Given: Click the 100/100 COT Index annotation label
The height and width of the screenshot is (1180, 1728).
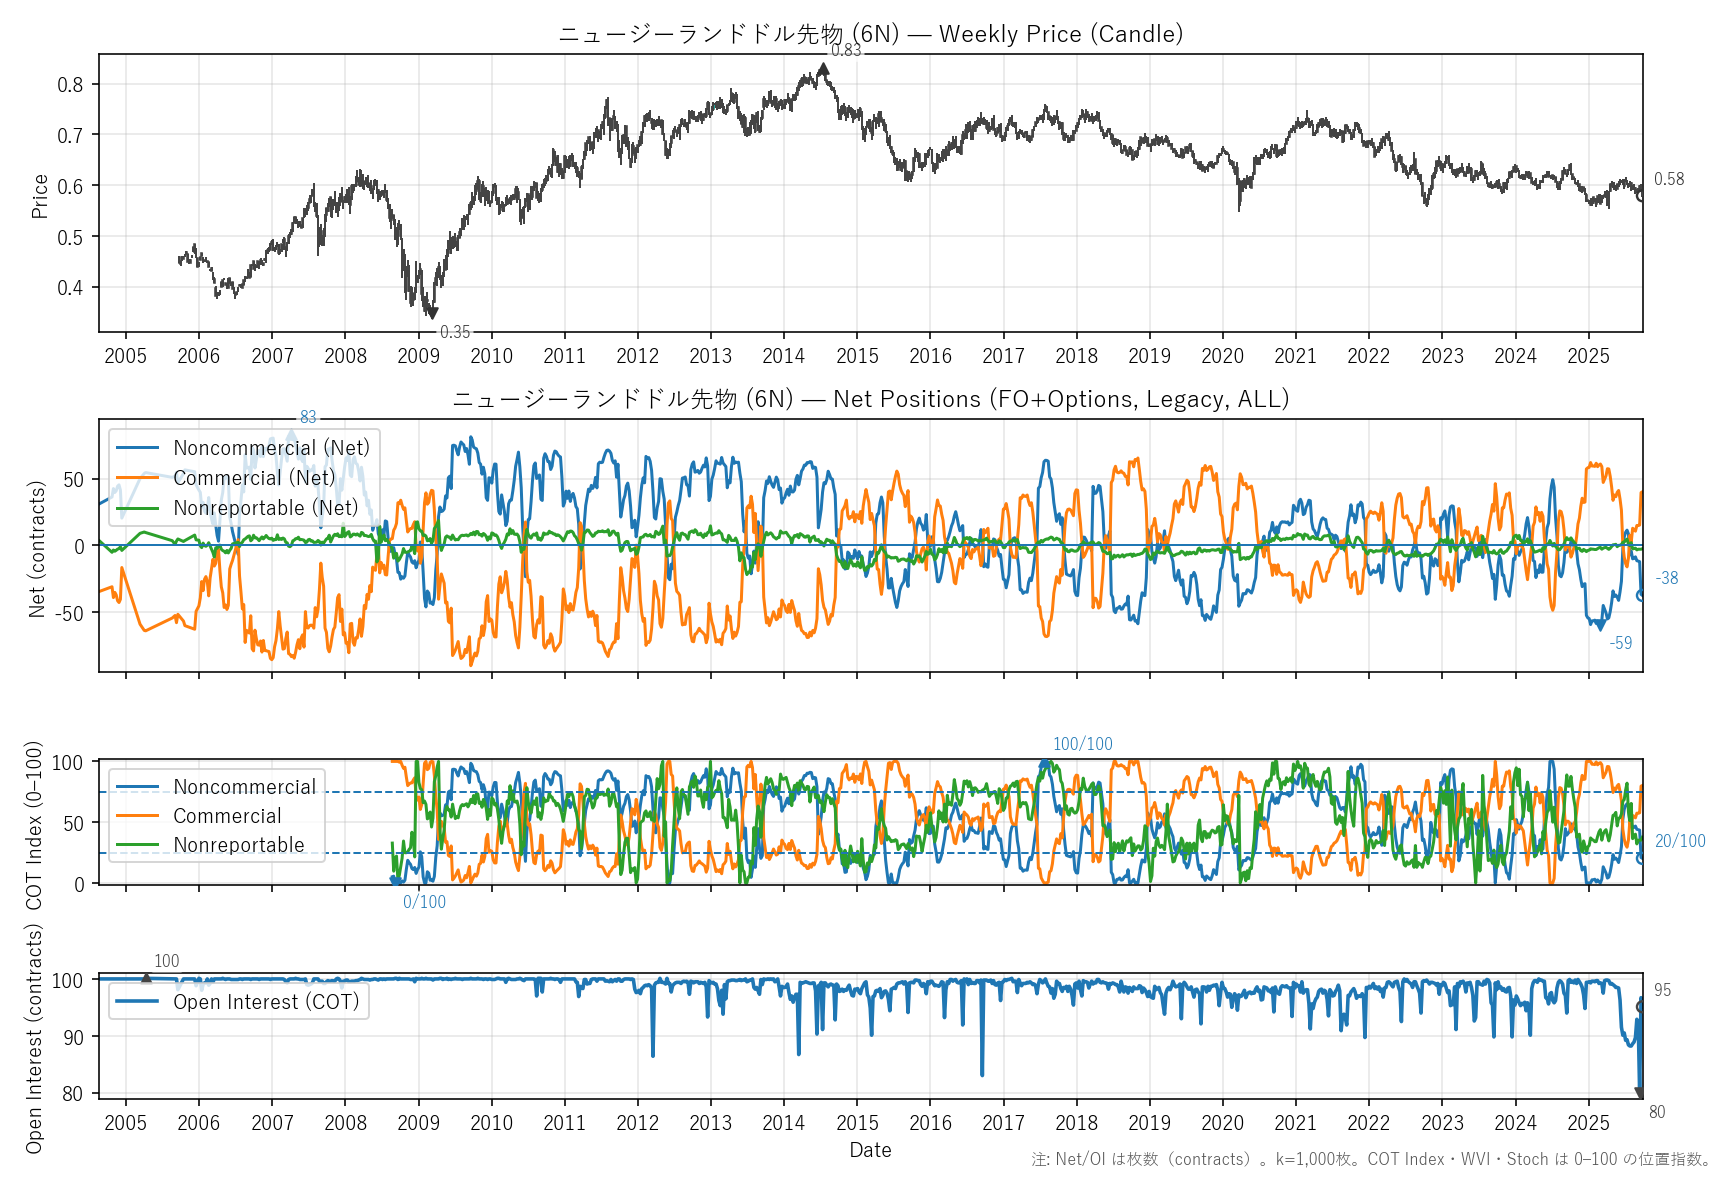Looking at the screenshot, I should [x=1082, y=744].
